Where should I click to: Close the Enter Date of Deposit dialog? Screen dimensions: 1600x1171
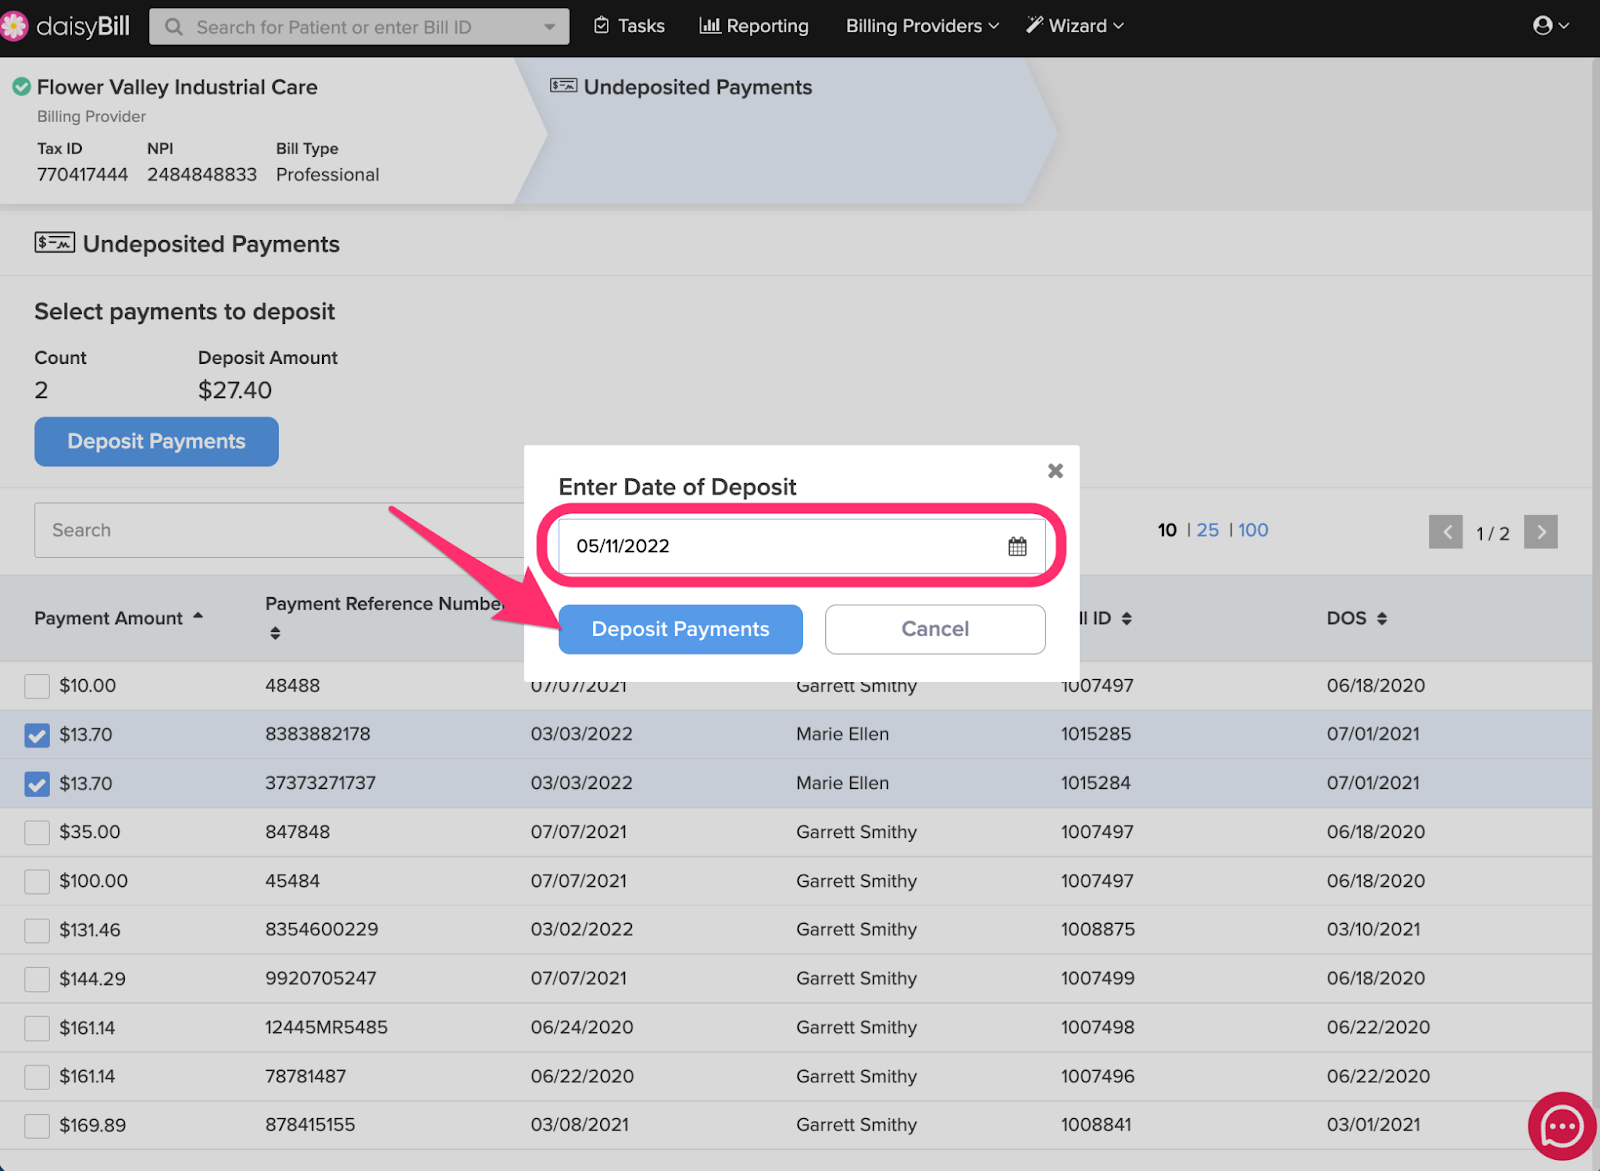[1055, 470]
